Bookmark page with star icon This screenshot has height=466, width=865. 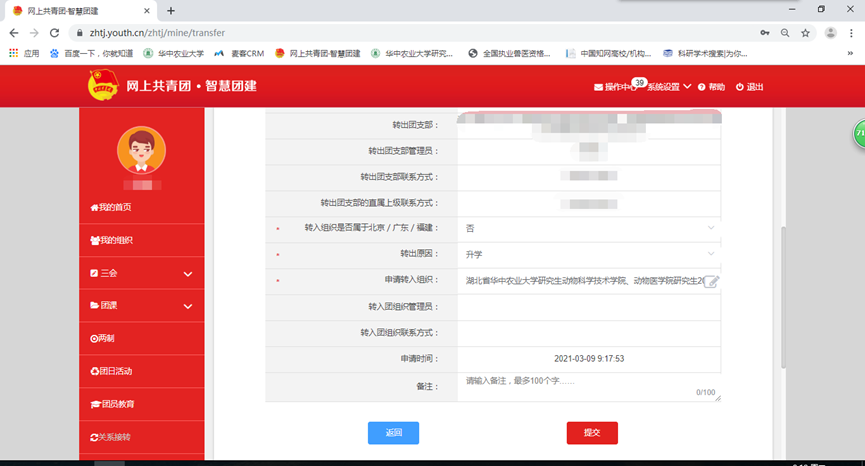click(805, 32)
